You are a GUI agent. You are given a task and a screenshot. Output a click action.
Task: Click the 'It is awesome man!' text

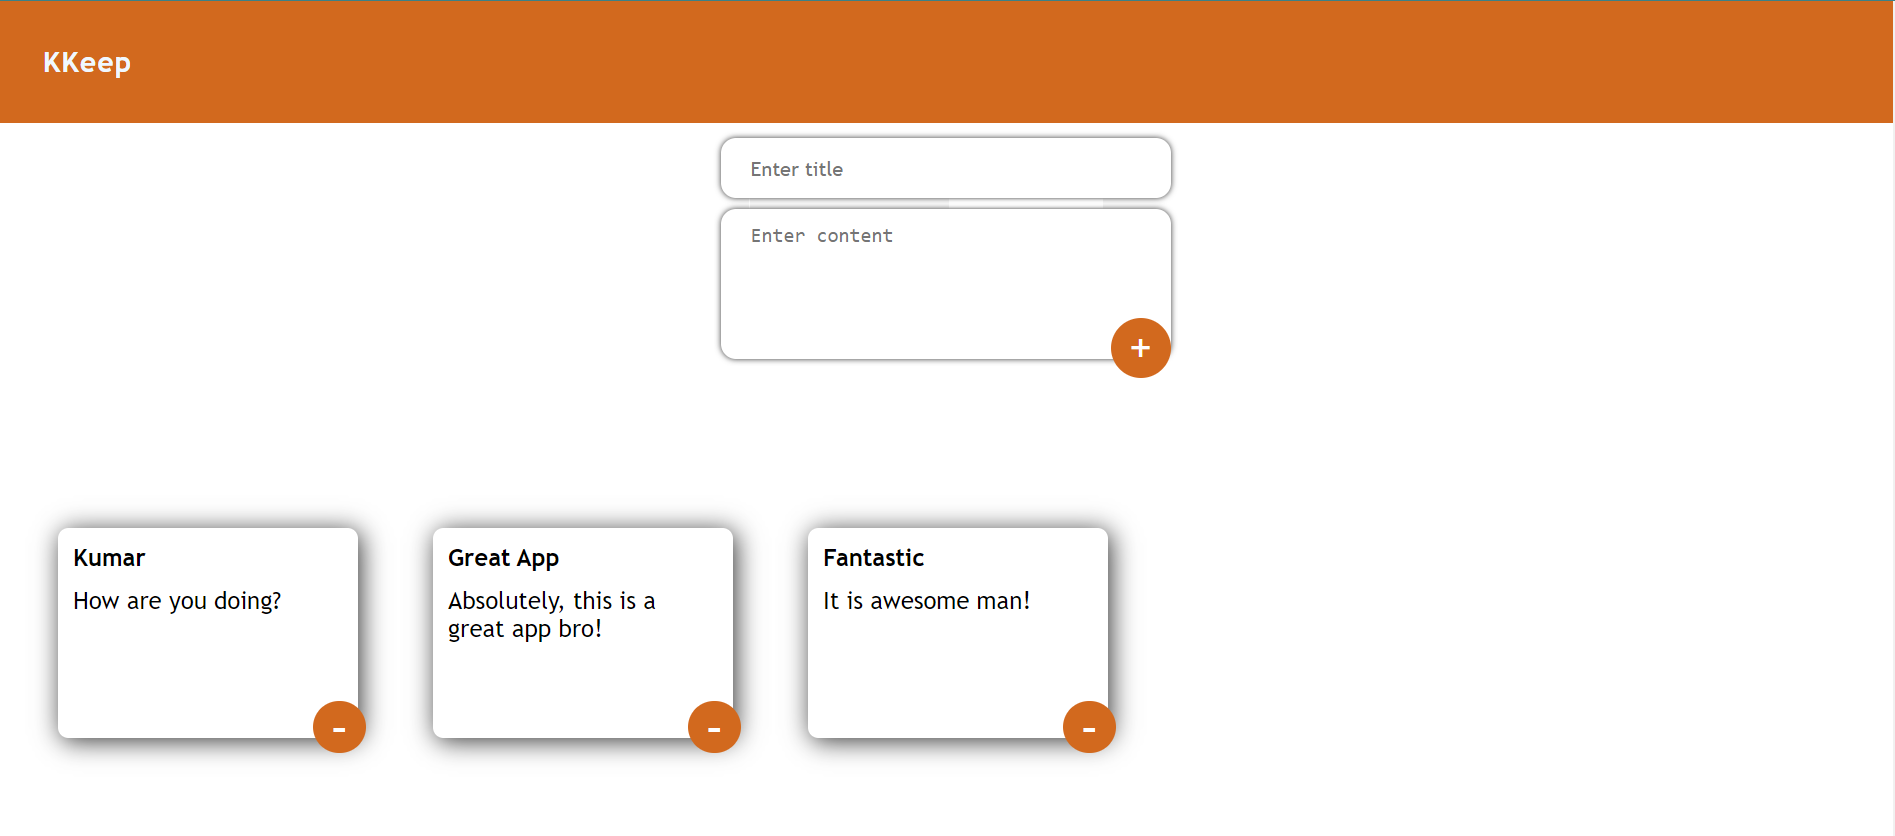pyautogui.click(x=926, y=601)
